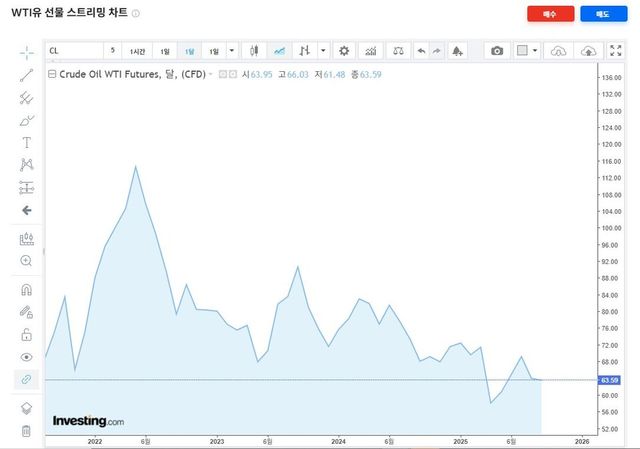Open the legend dropdown after (CFD)
Image resolution: width=640 pixels, height=449 pixels.
(211, 74)
